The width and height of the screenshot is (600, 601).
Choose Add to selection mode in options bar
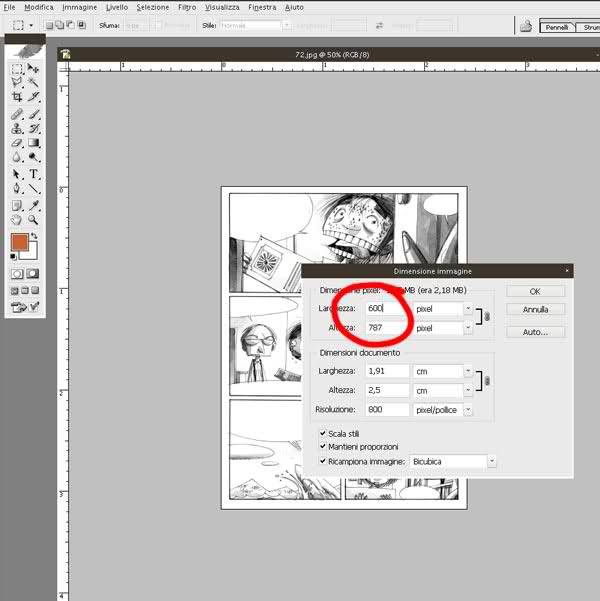pos(60,25)
